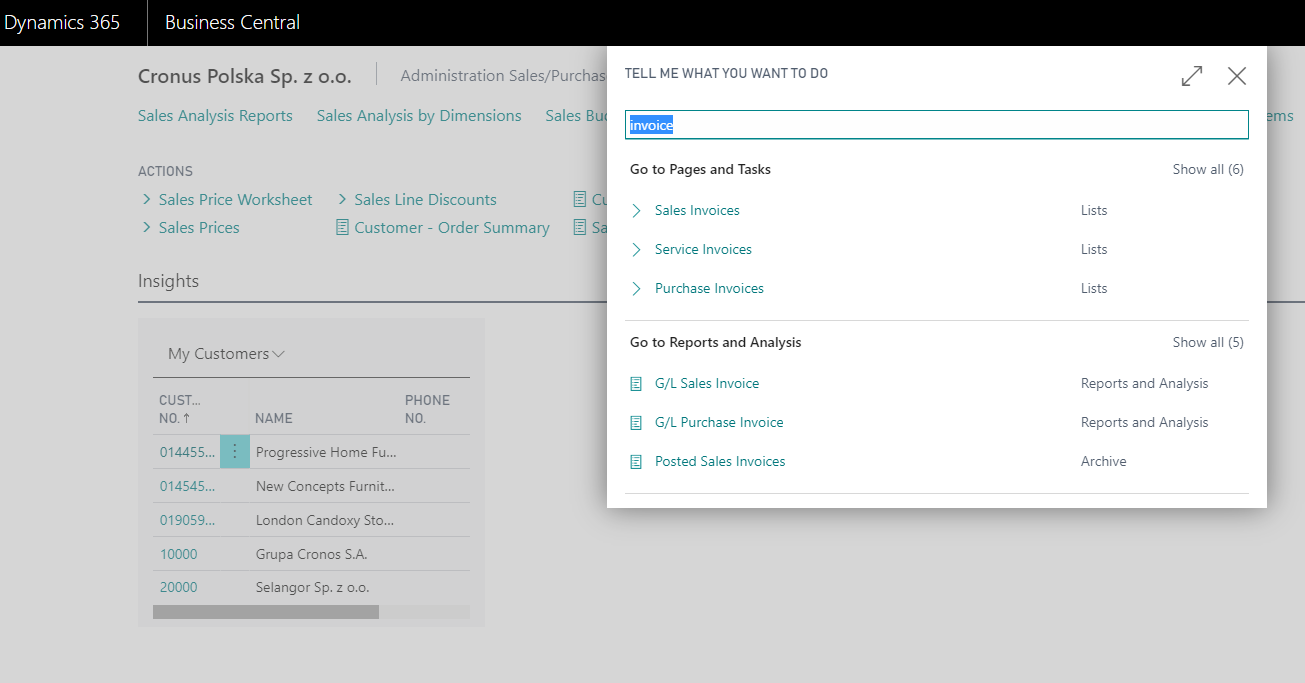
Task: Click the My Customers horizontal scrollbar
Action: point(266,612)
